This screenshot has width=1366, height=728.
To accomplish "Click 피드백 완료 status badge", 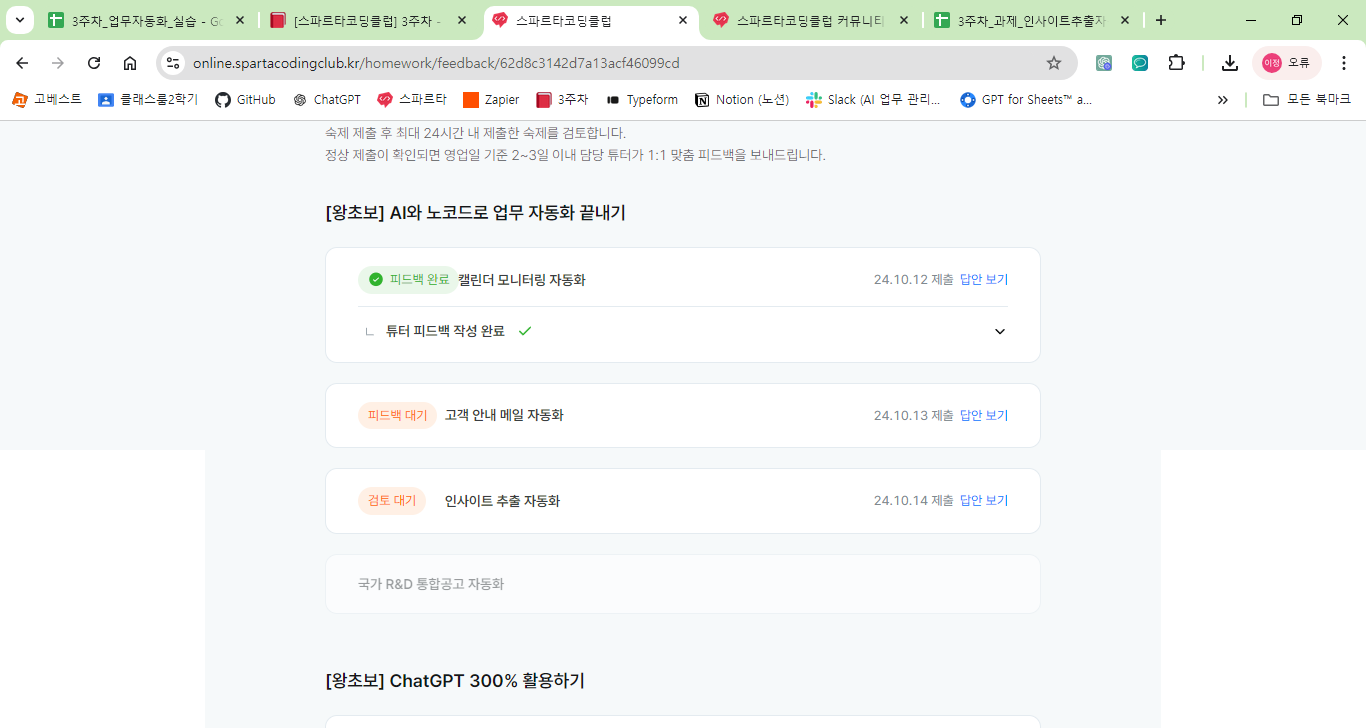I will click(408, 279).
